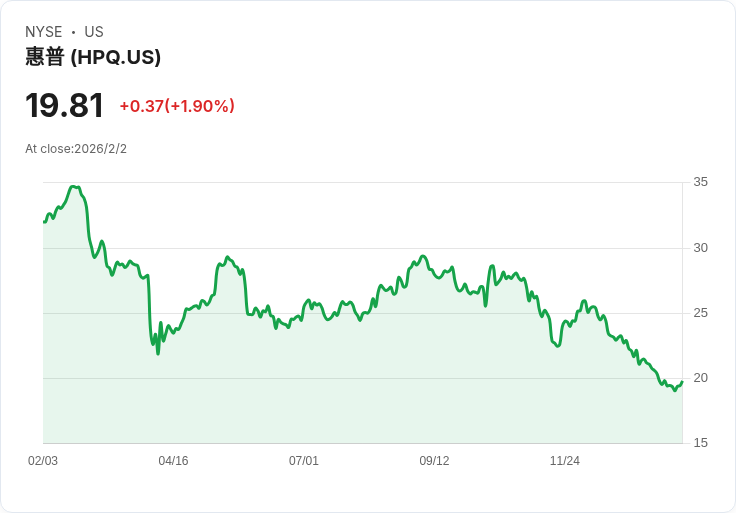Click the rightmost end of the price line
Viewport: 736px width, 513px height.
point(682,382)
